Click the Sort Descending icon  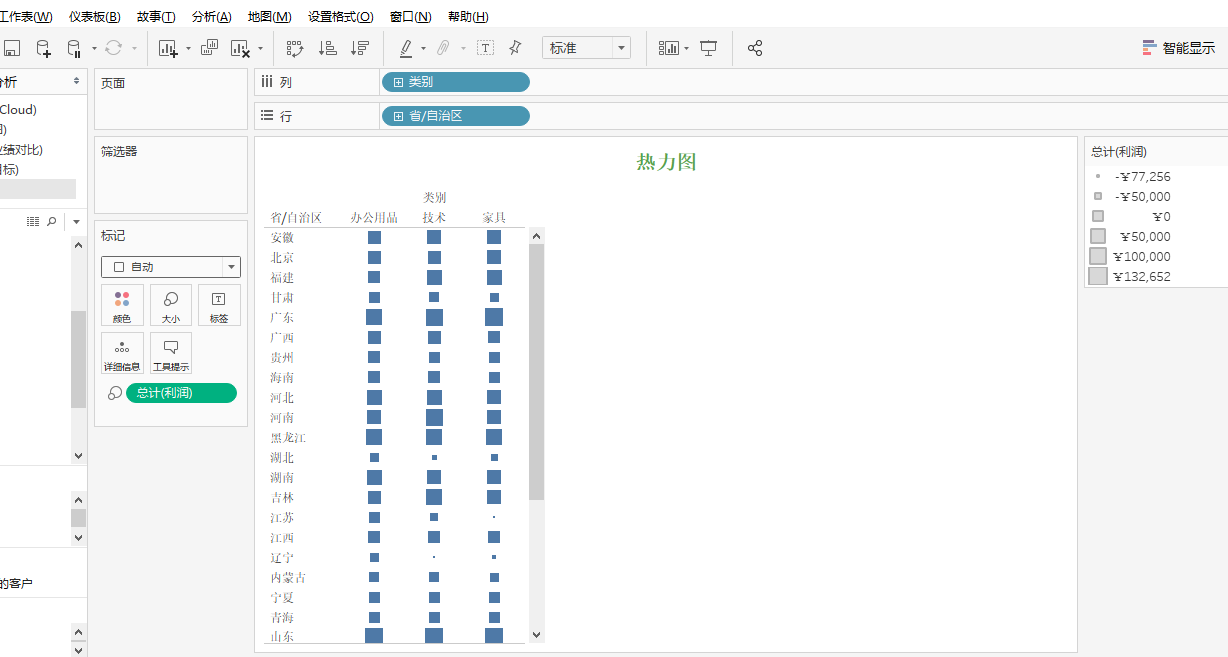click(360, 48)
